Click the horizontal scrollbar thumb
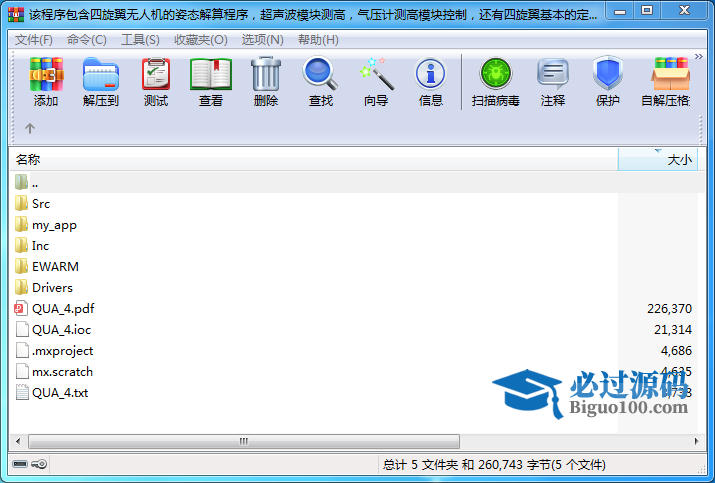 tap(244, 441)
